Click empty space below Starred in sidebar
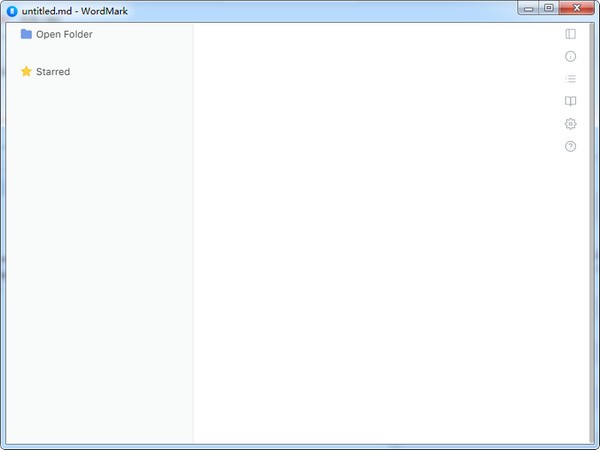This screenshot has height=450, width=600. click(x=99, y=260)
